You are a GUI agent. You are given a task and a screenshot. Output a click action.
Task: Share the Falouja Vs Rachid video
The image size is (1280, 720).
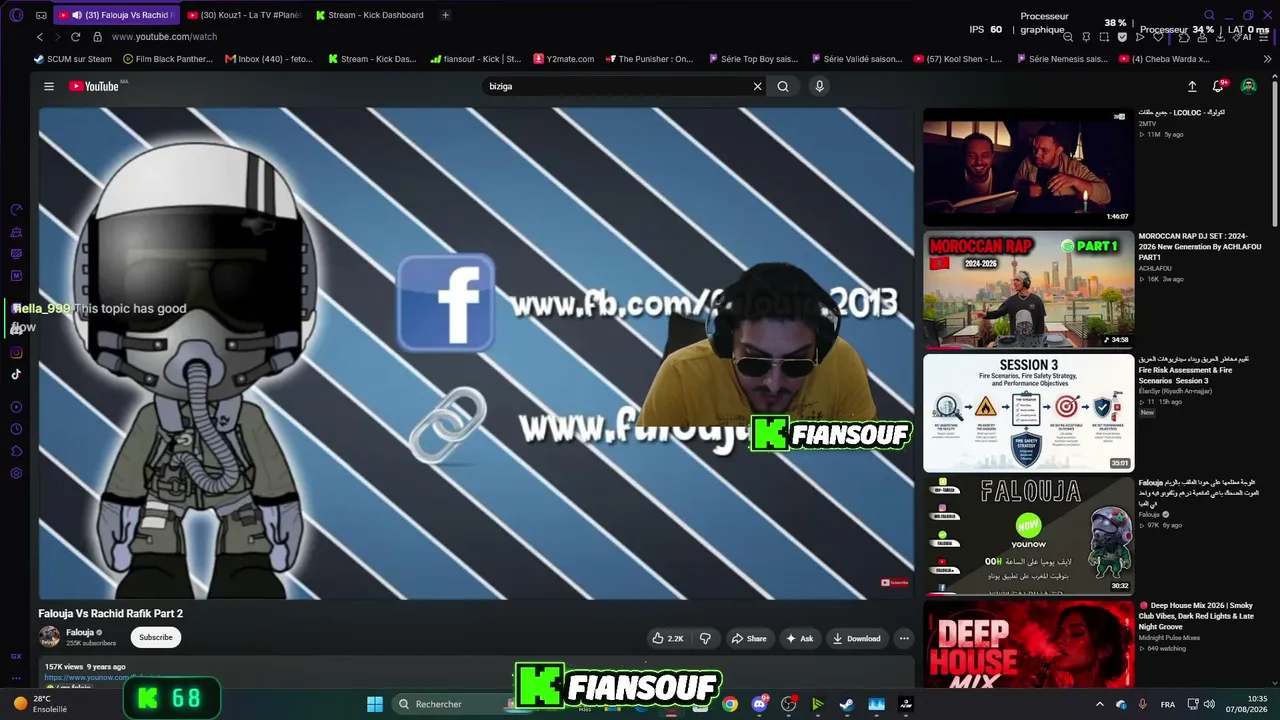point(749,638)
